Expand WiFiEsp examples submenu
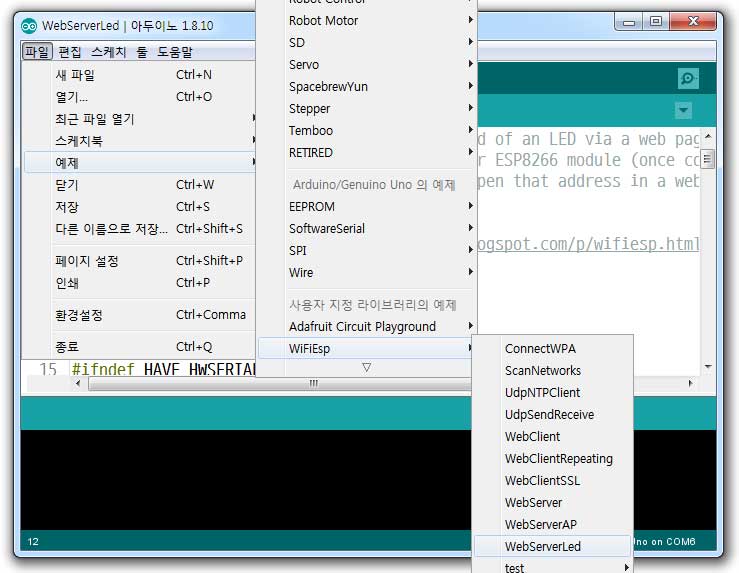The width and height of the screenshot is (739, 573). pos(366,349)
